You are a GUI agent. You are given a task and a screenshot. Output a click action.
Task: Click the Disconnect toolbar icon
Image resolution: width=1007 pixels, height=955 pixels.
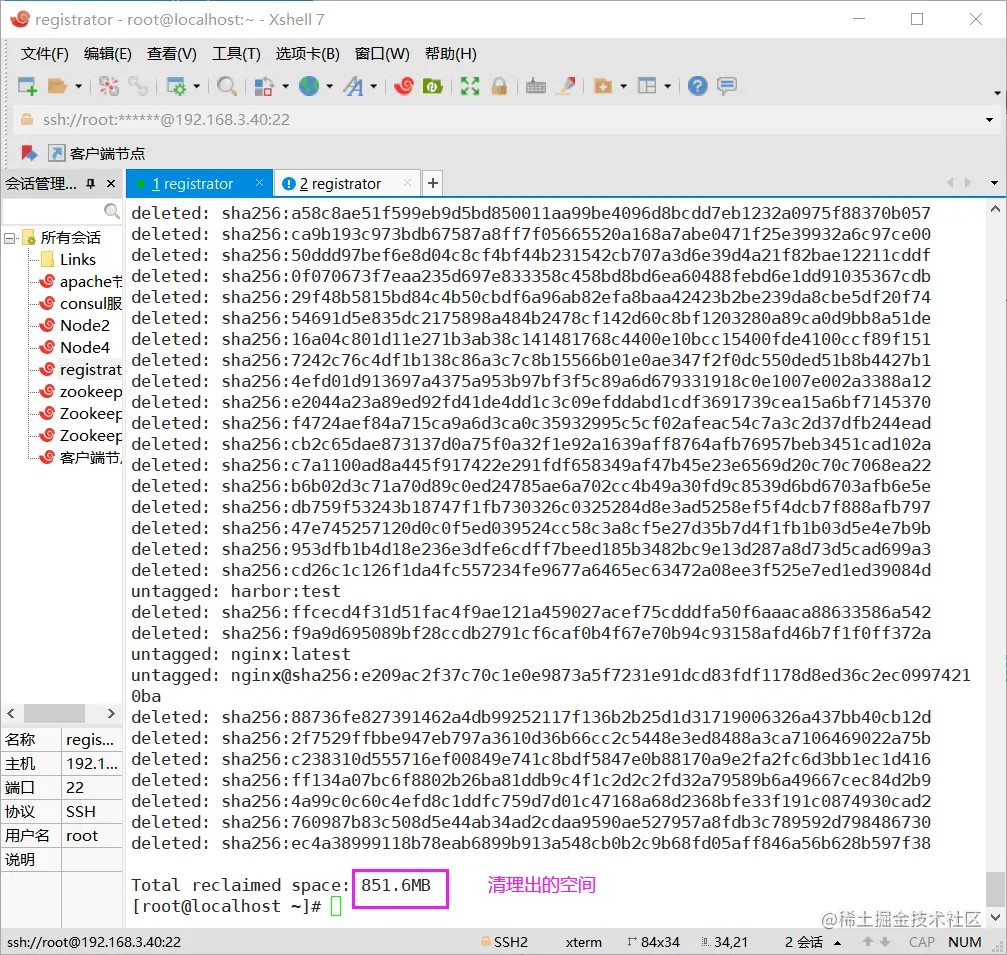click(x=109, y=86)
